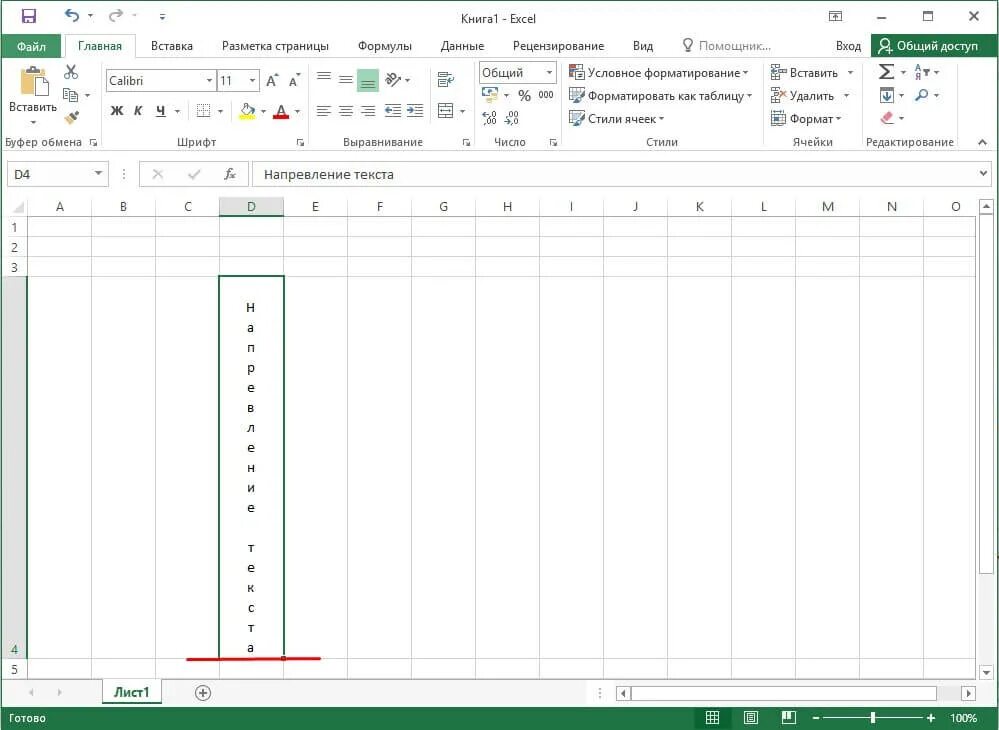Click Форматировать как таблицу
This screenshot has width=999, height=730.
click(x=661, y=96)
